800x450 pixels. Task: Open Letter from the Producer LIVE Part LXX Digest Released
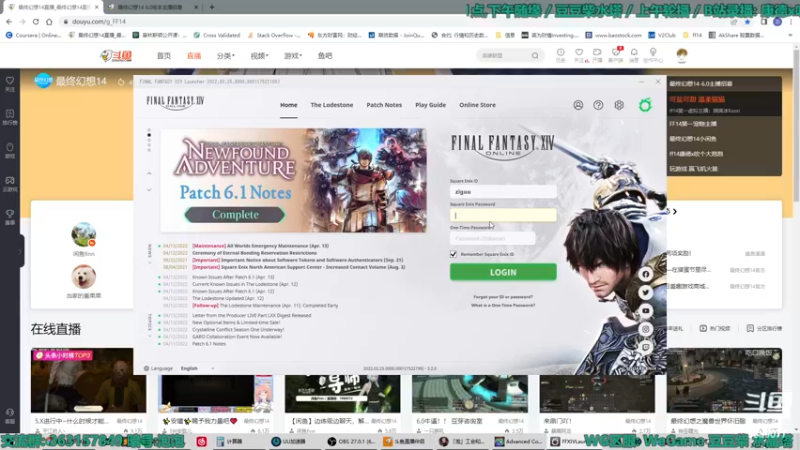point(252,315)
